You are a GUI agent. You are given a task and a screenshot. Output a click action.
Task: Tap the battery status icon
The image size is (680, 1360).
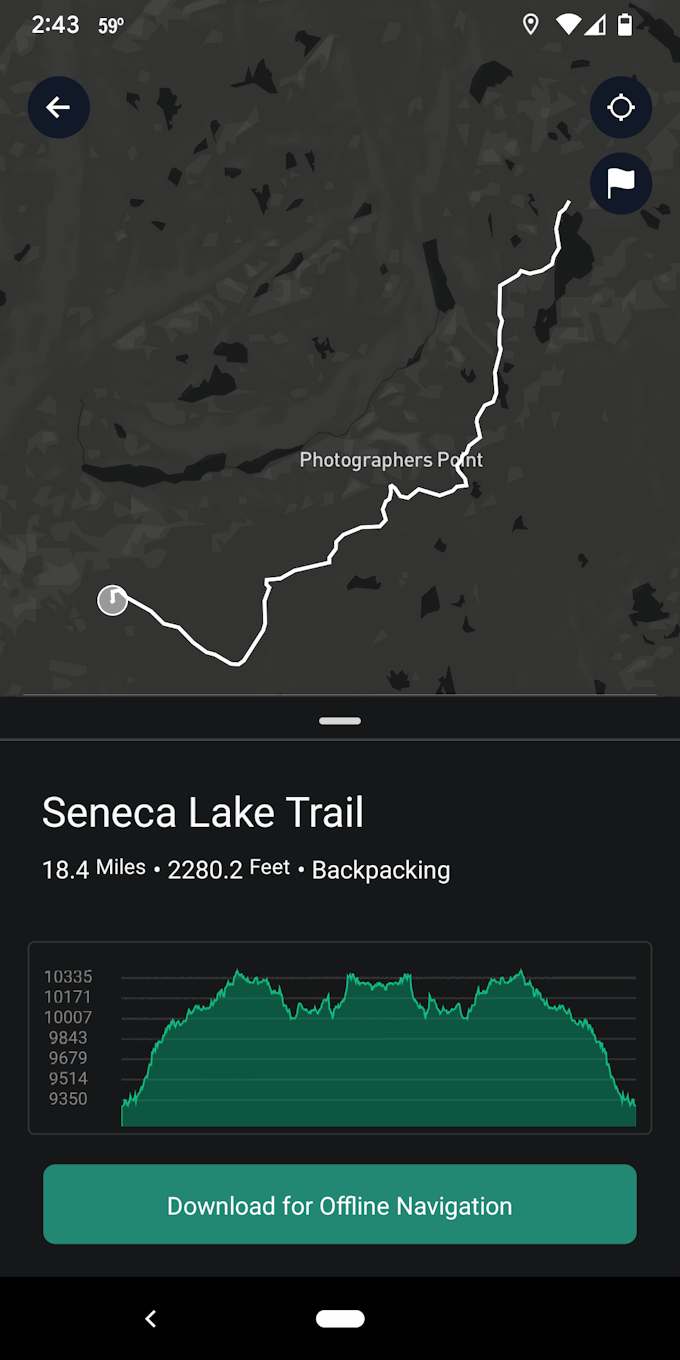625,25
